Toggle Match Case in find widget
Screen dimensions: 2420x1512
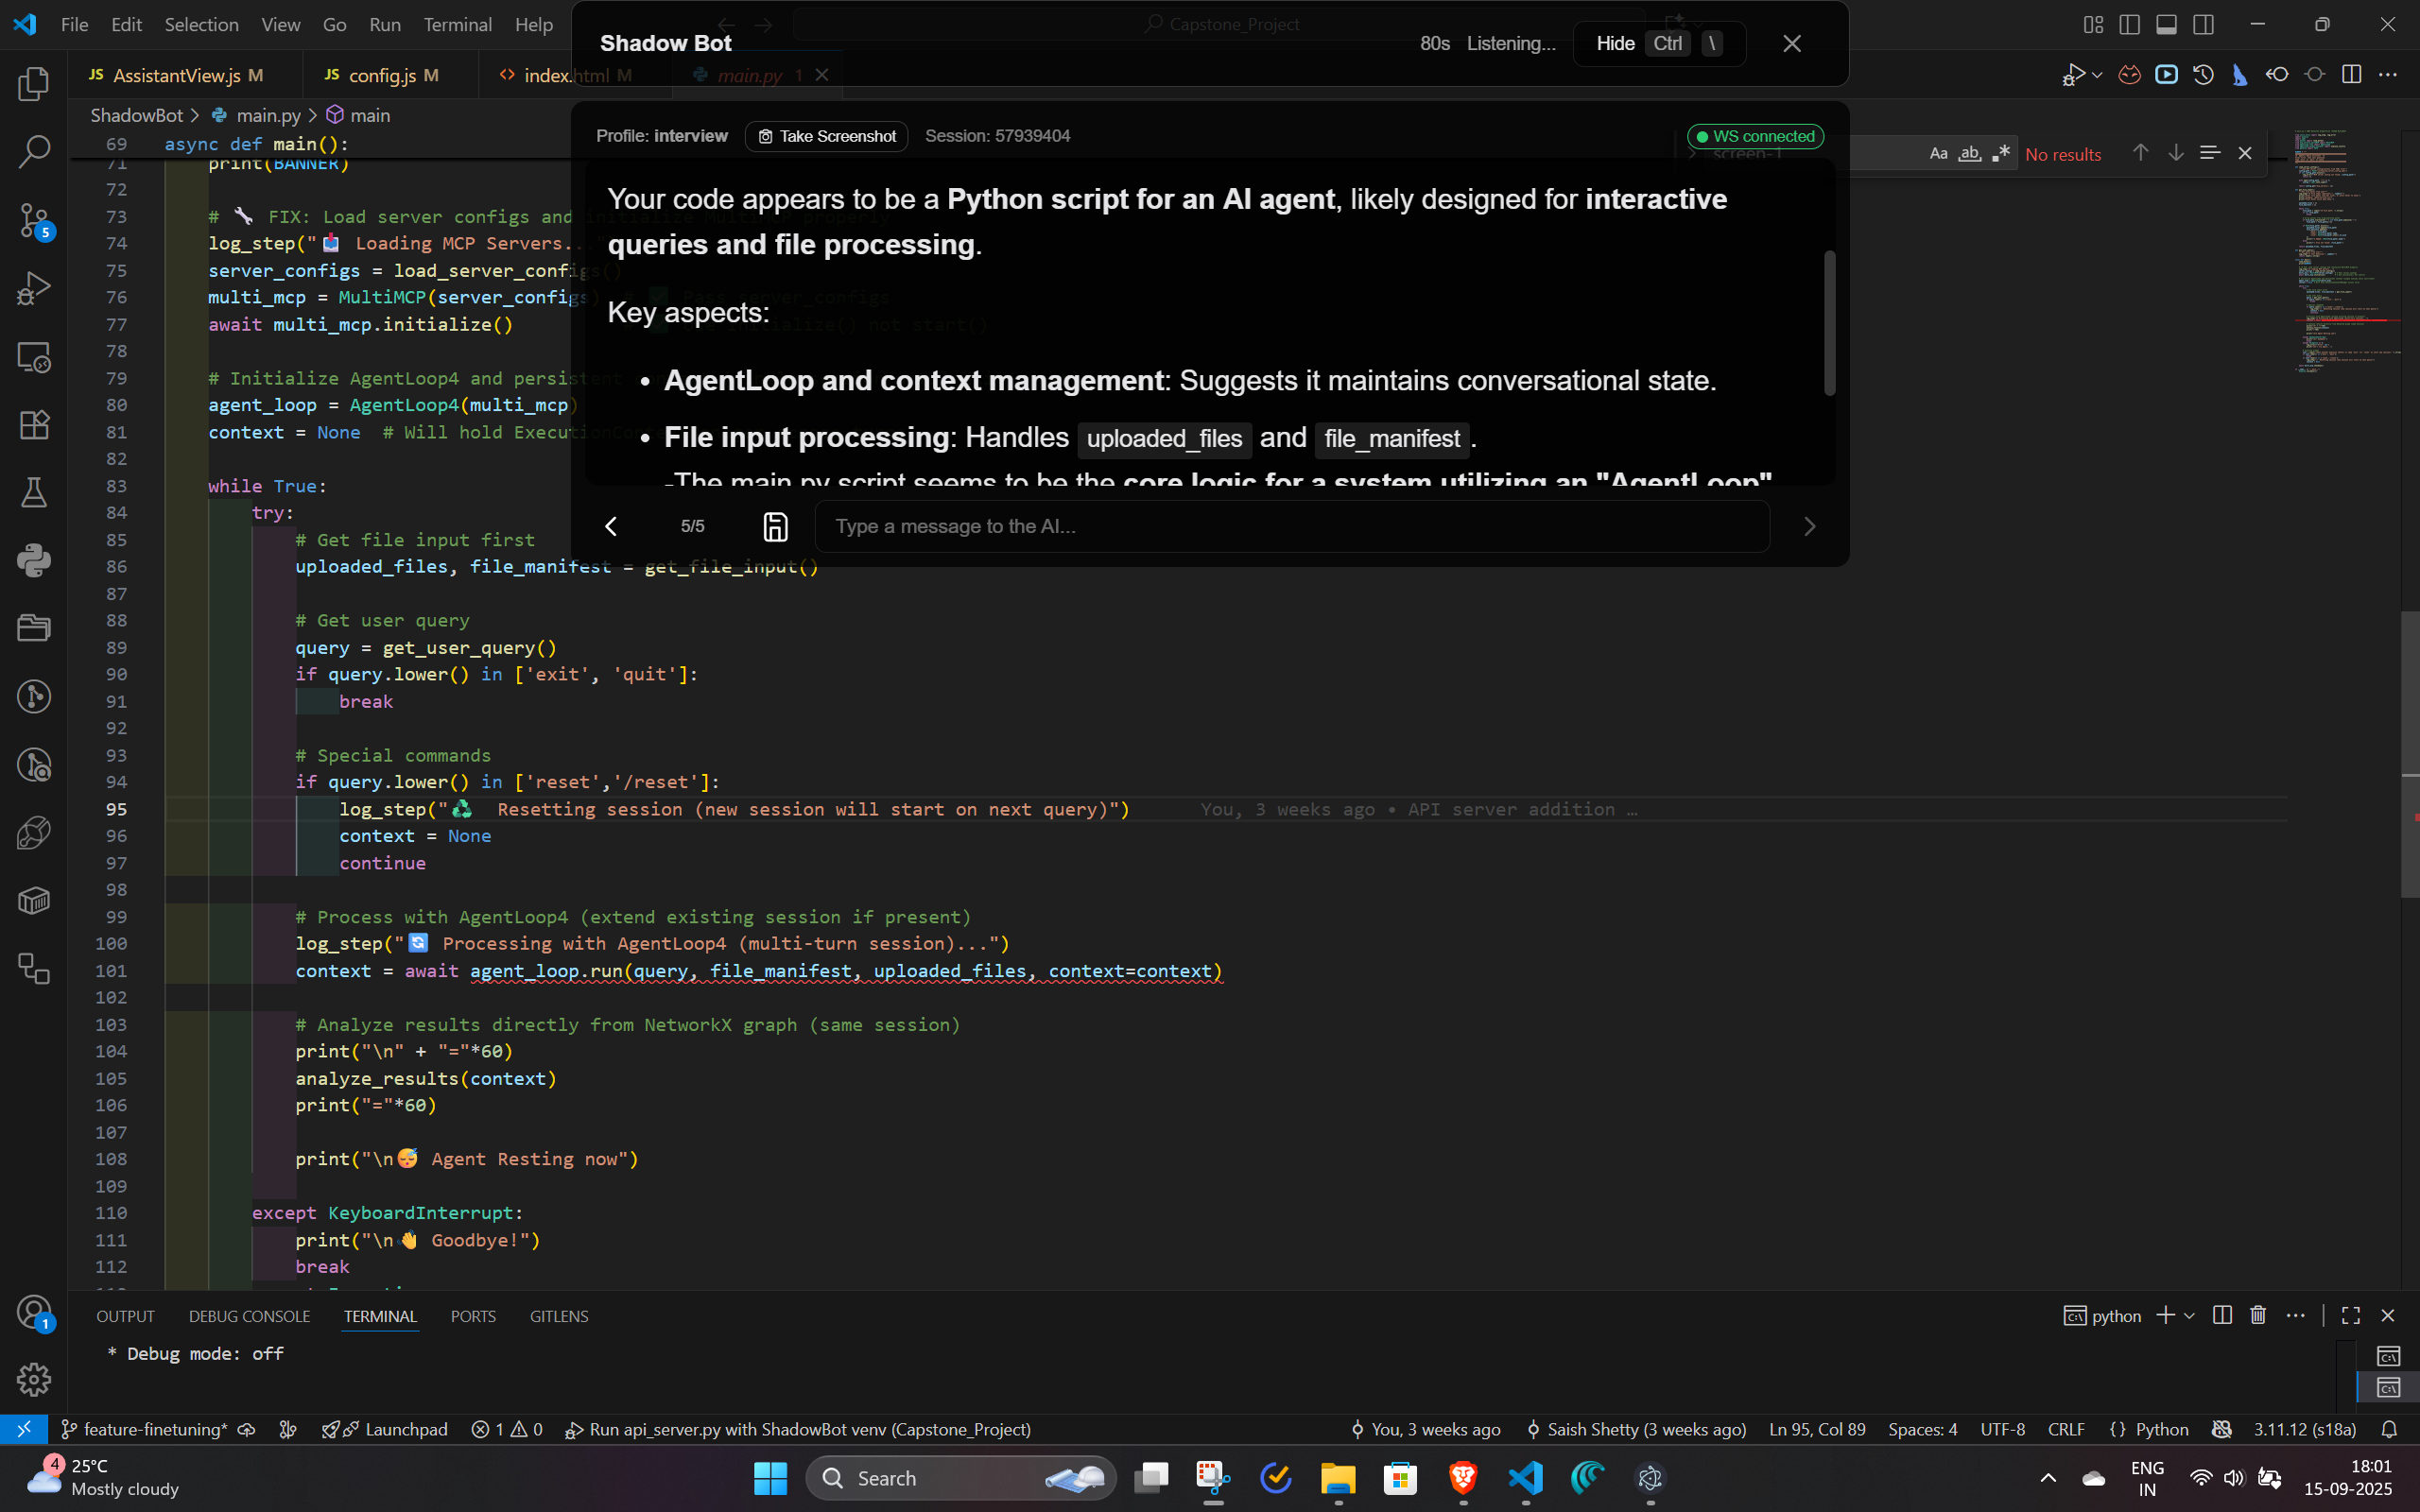[x=1938, y=153]
